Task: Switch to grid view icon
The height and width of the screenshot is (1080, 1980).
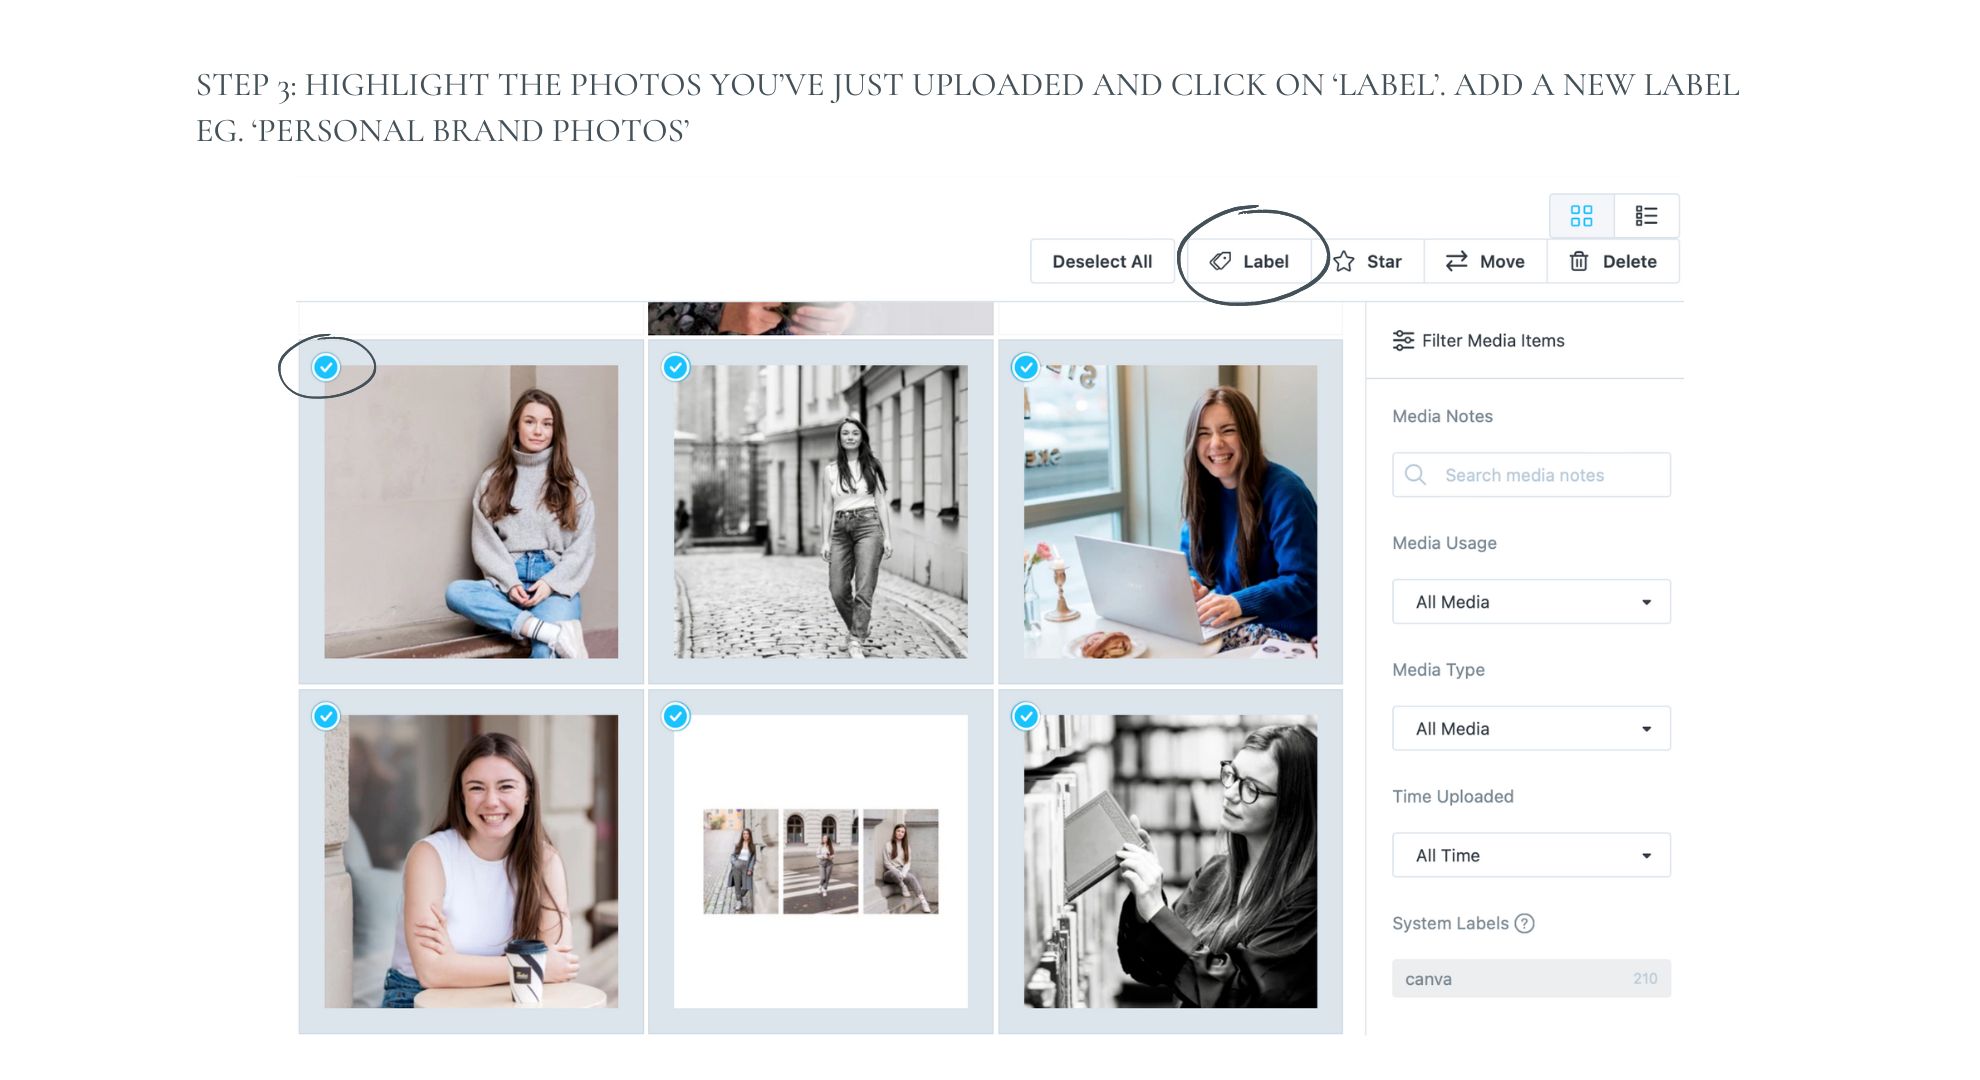Action: point(1581,216)
